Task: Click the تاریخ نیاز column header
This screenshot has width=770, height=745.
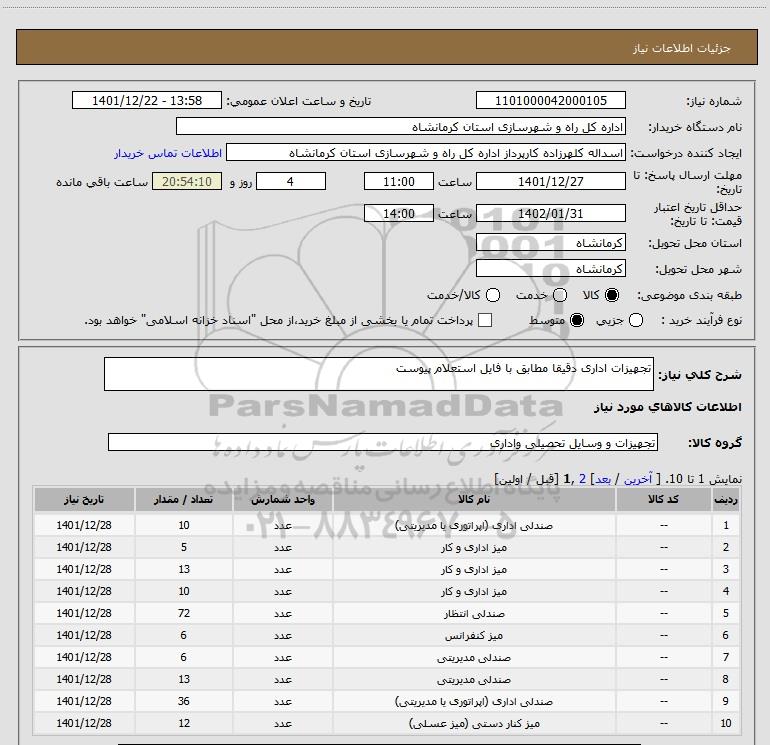Action: pos(84,499)
